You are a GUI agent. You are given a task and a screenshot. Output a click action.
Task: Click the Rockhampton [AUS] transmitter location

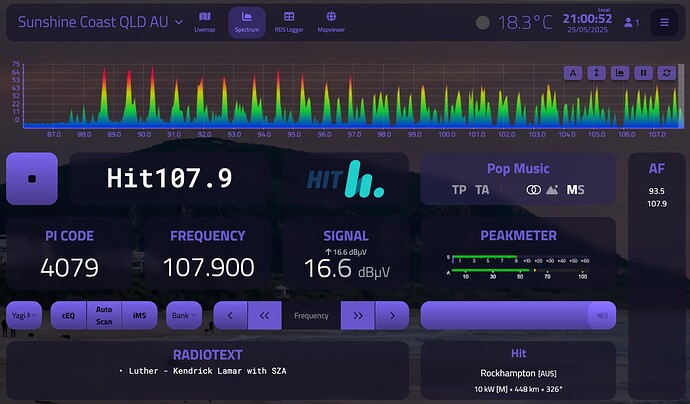pyautogui.click(x=518, y=373)
